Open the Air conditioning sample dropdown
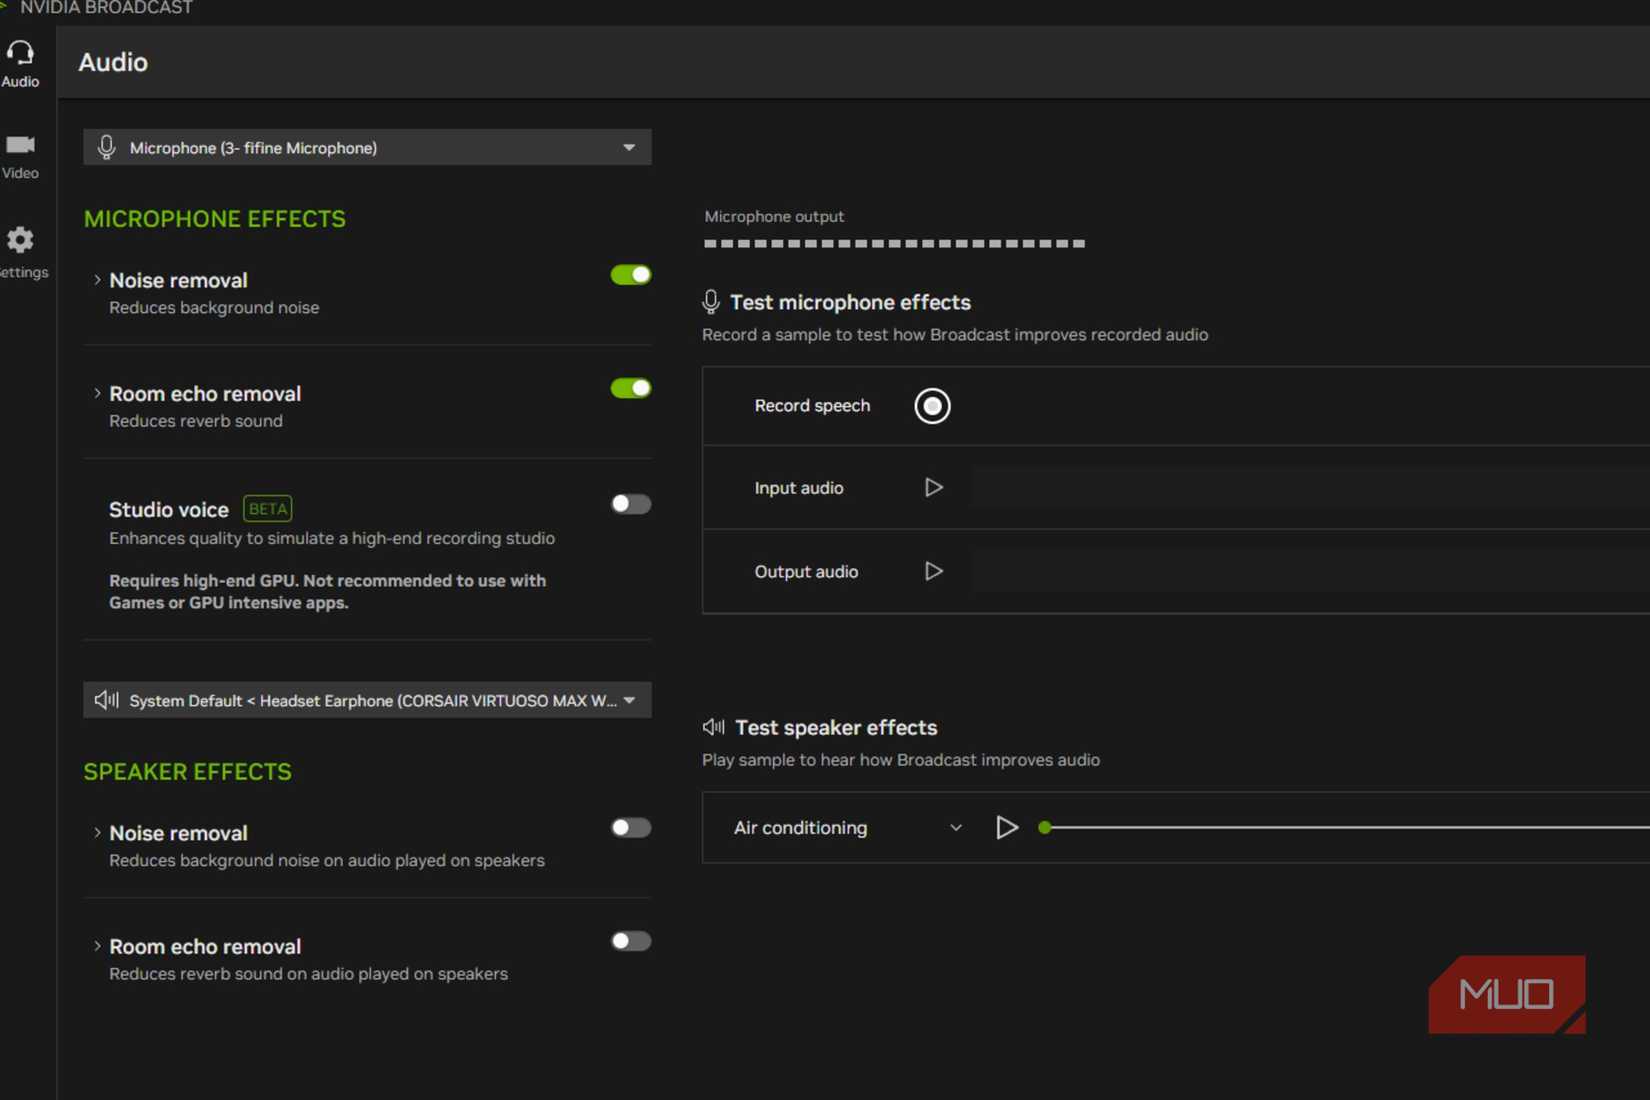 click(847, 828)
